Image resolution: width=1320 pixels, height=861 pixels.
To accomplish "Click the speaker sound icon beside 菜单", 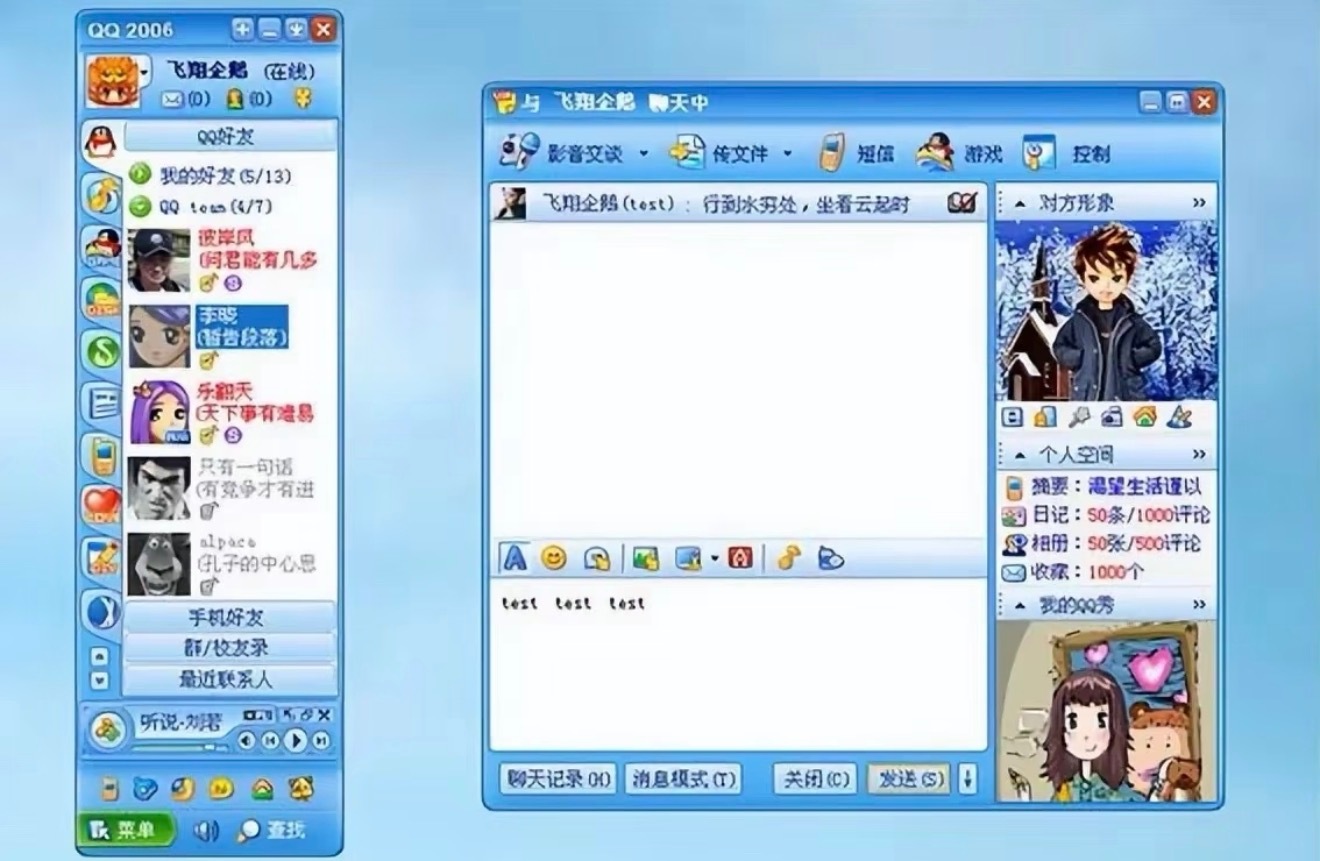I will click(x=207, y=830).
